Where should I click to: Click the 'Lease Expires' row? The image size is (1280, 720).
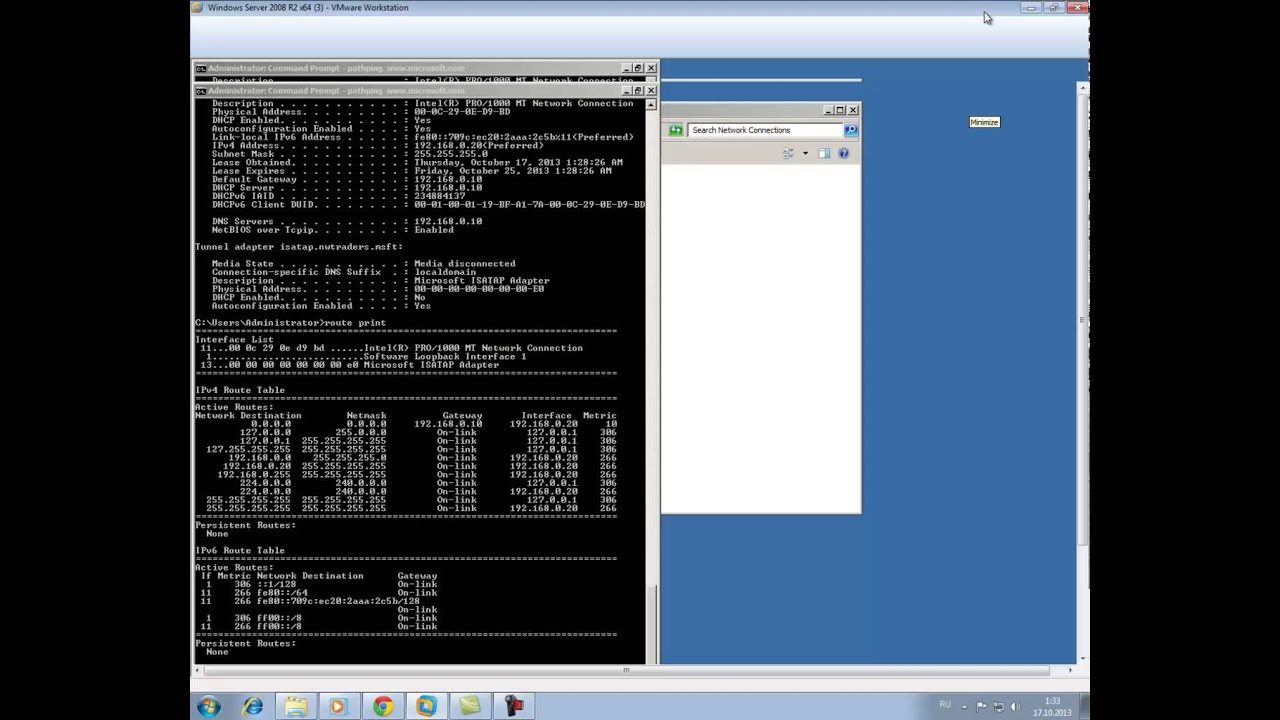point(411,171)
